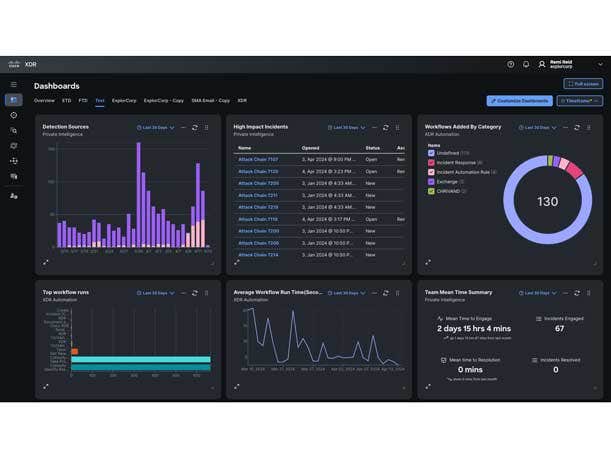Click the Customize Dashboards button
The width and height of the screenshot is (611, 458).
click(519, 101)
